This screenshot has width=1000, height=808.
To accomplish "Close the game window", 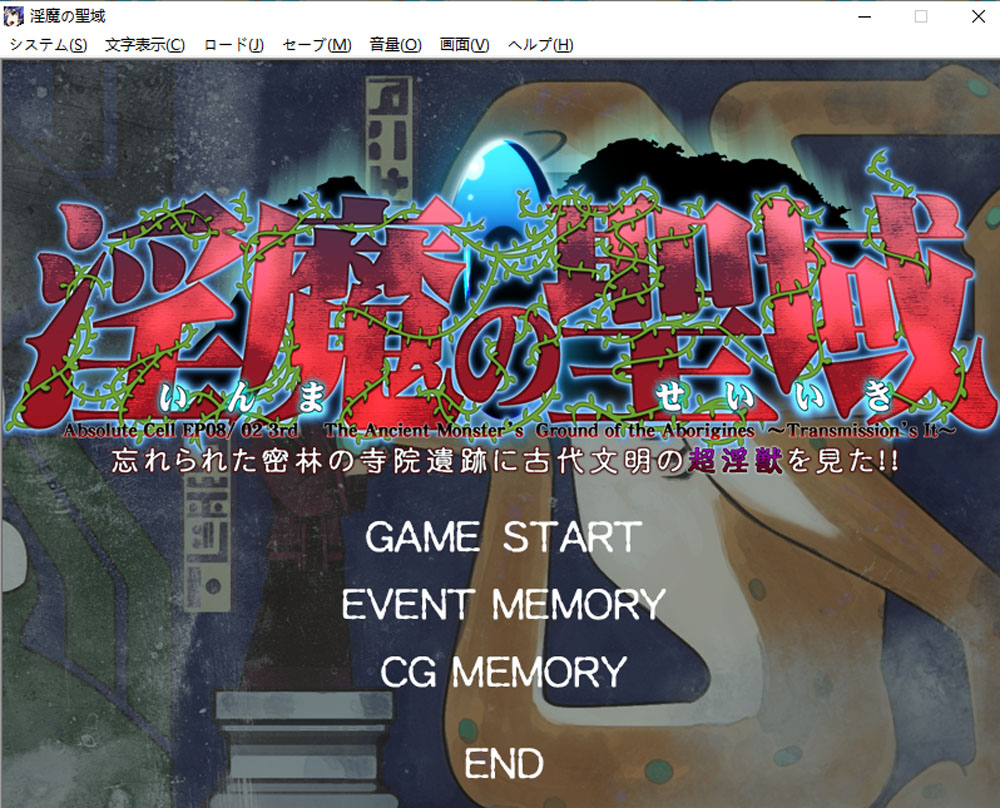I will pos(978,17).
